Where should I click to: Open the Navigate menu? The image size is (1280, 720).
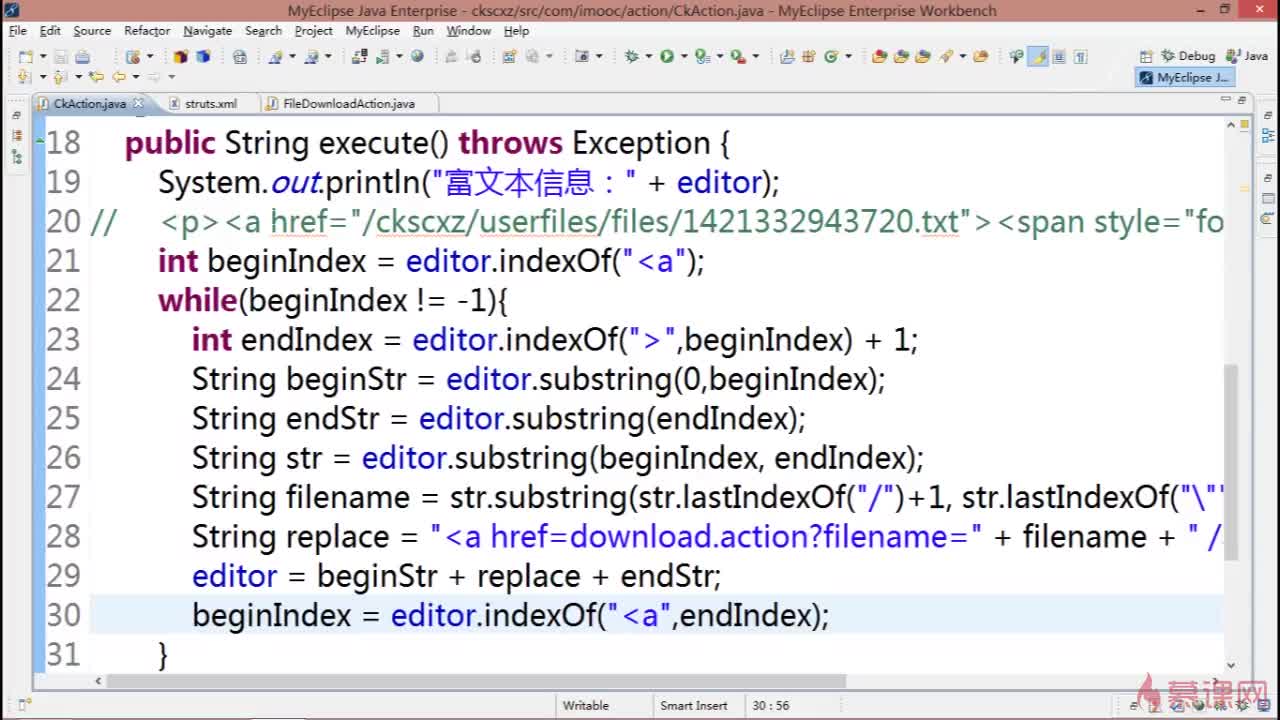[x=207, y=31]
